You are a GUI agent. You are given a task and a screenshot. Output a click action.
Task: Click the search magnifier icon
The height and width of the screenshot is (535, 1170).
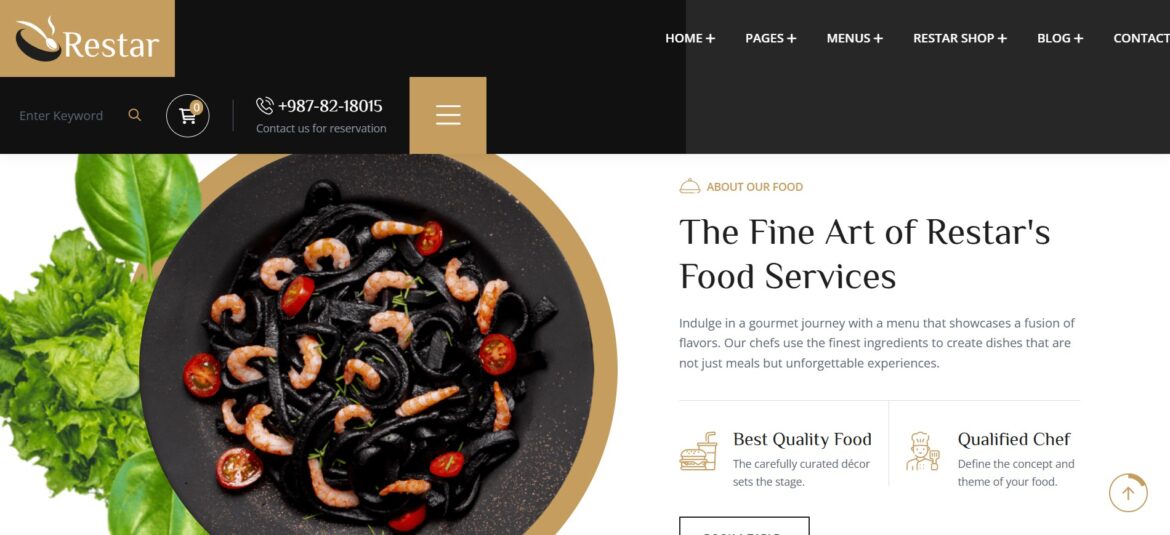[134, 115]
